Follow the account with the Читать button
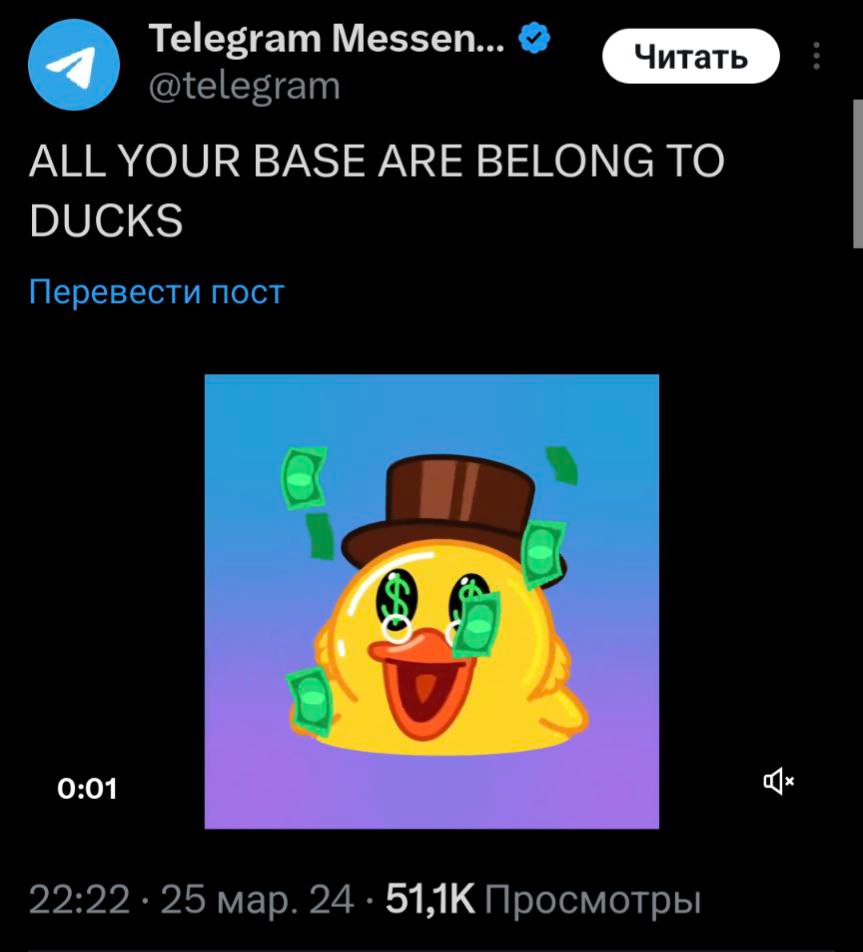The width and height of the screenshot is (863, 952). (x=691, y=56)
